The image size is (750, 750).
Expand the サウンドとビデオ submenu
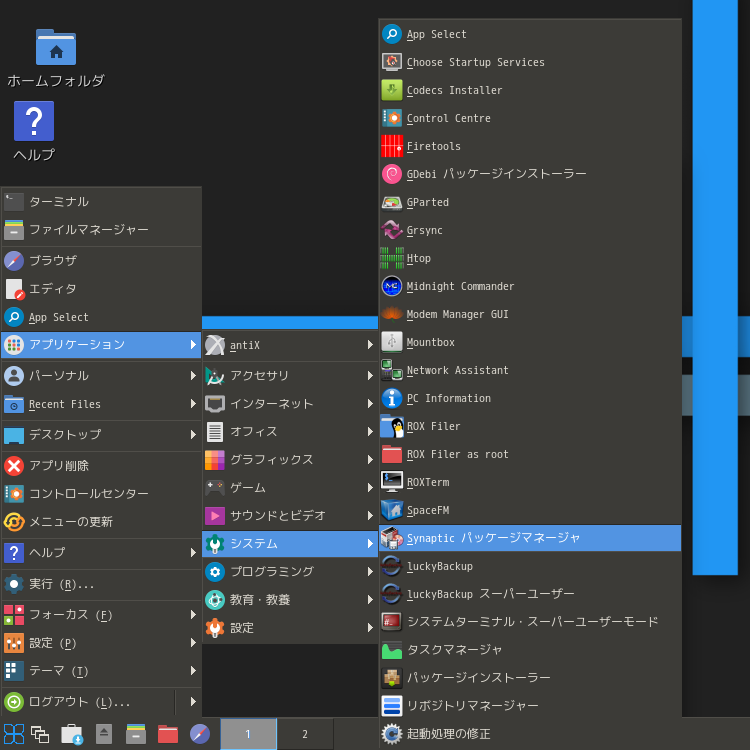coord(290,516)
